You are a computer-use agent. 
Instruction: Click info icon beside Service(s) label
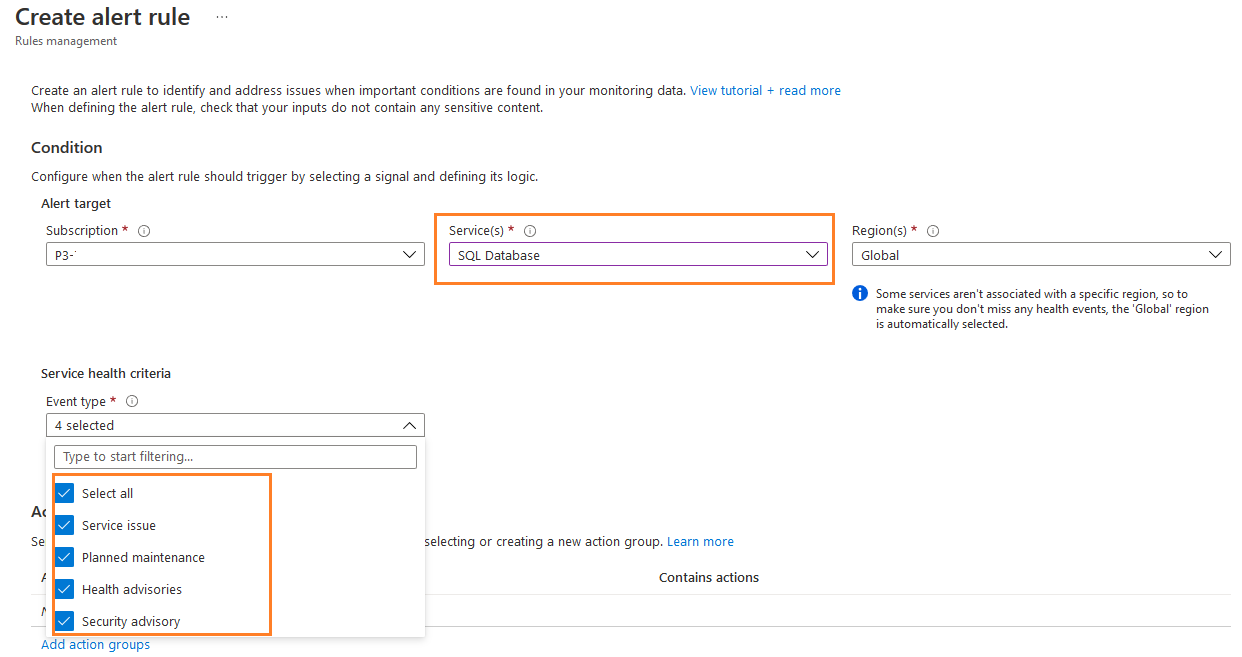[530, 231]
